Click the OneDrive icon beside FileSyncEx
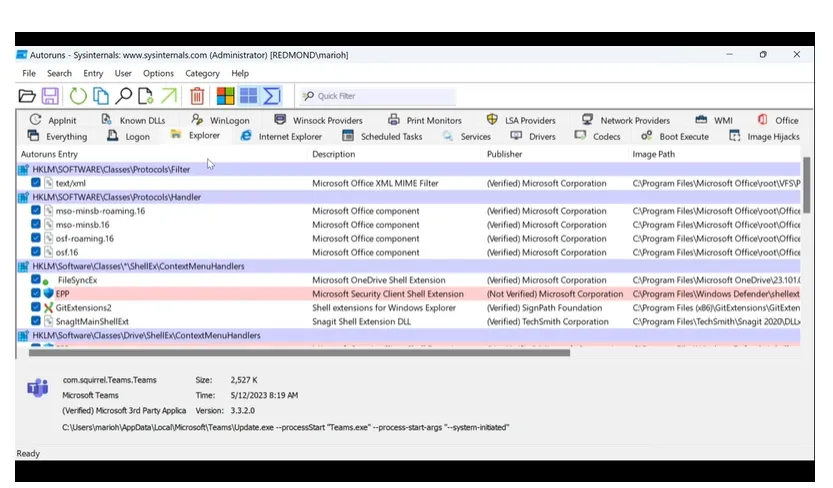This screenshot has height=488, width=833. [47, 281]
